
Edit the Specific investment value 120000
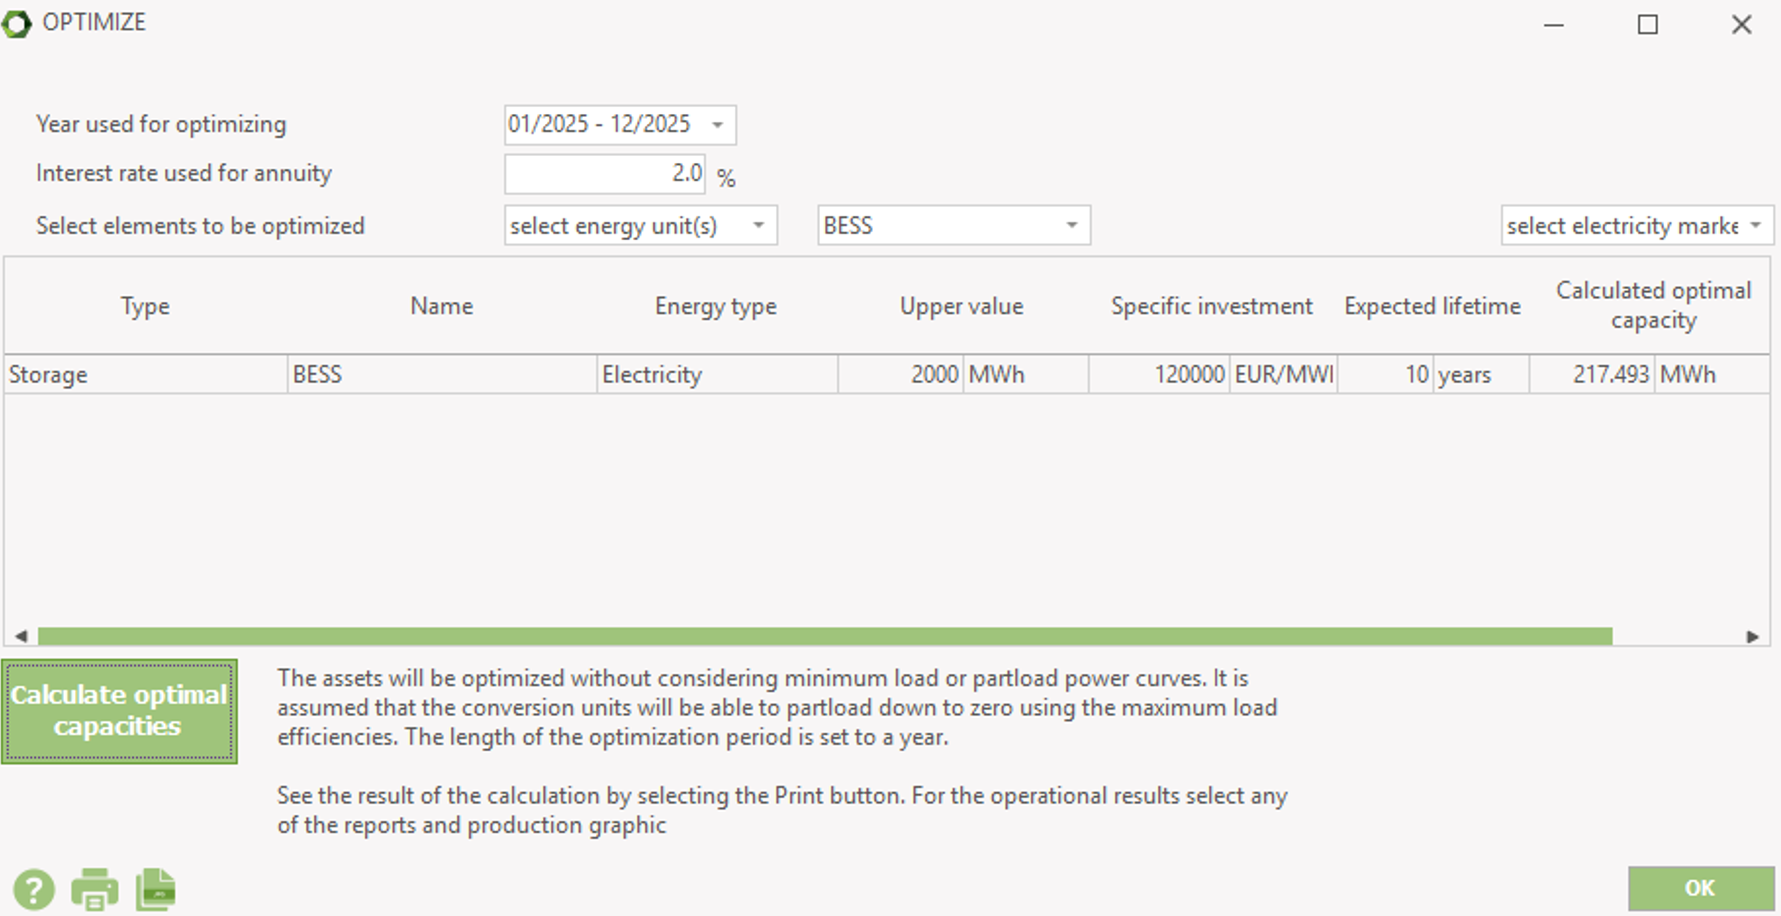click(1159, 375)
